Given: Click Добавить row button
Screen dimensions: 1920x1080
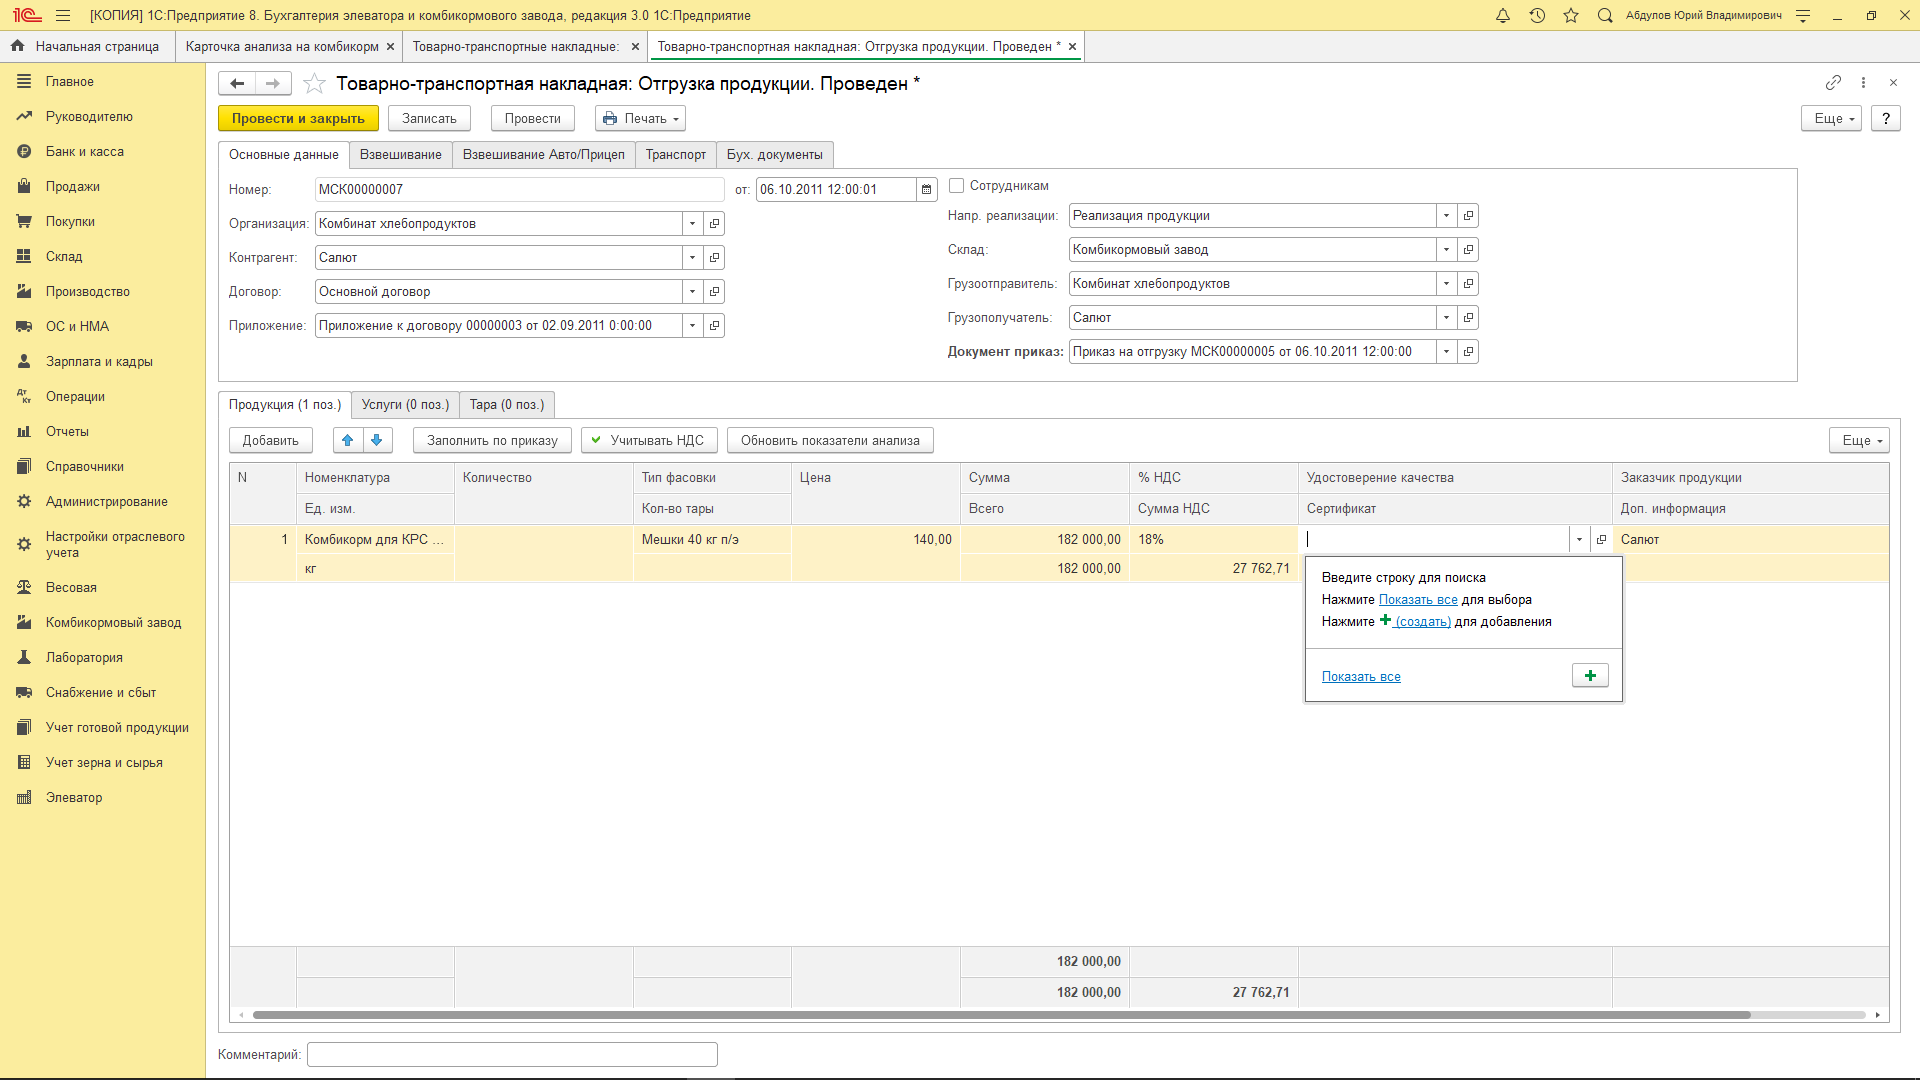Looking at the screenshot, I should pos(270,440).
